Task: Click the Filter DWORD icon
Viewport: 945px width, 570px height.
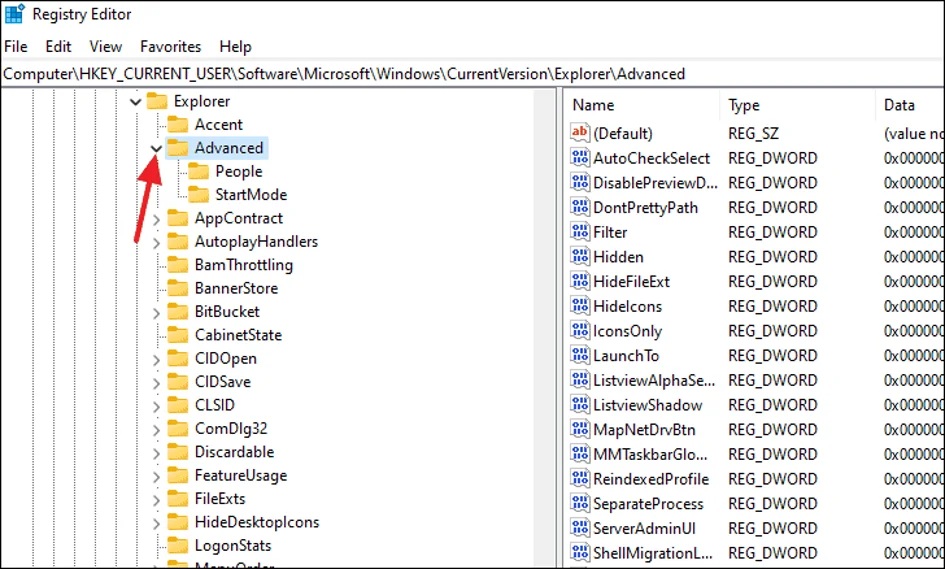Action: point(580,231)
